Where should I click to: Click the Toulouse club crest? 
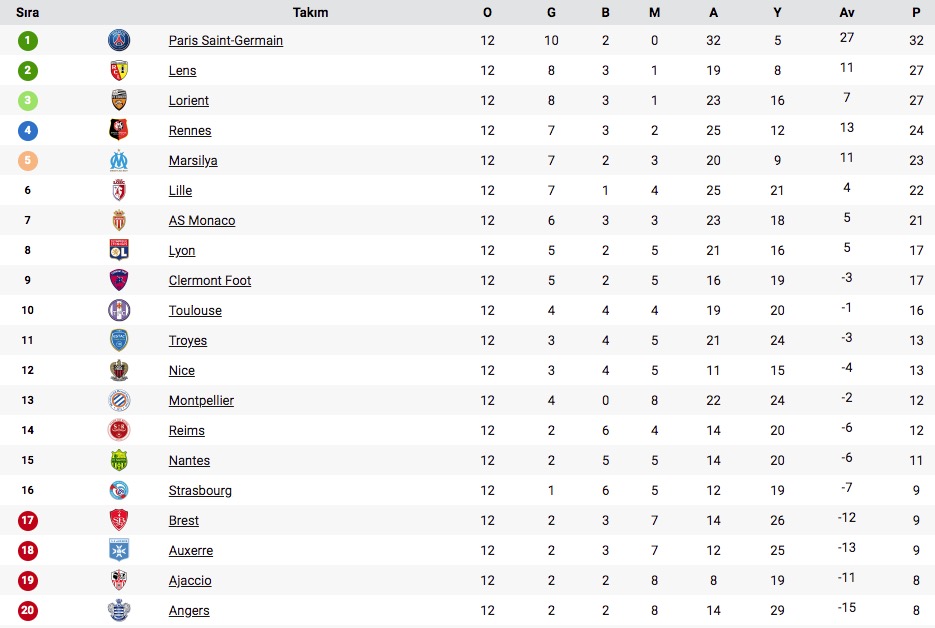point(119,310)
